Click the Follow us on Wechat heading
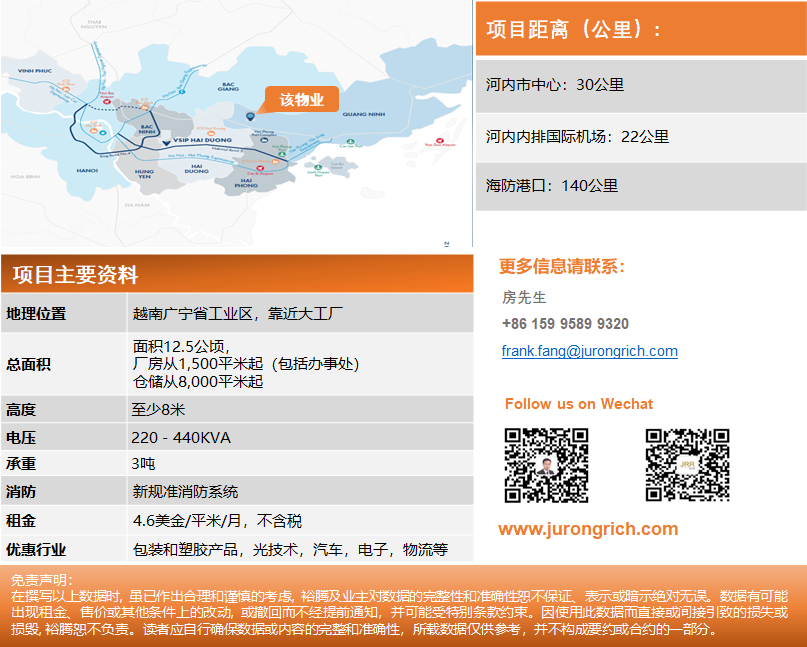The height and width of the screenshot is (647, 807). click(x=578, y=404)
